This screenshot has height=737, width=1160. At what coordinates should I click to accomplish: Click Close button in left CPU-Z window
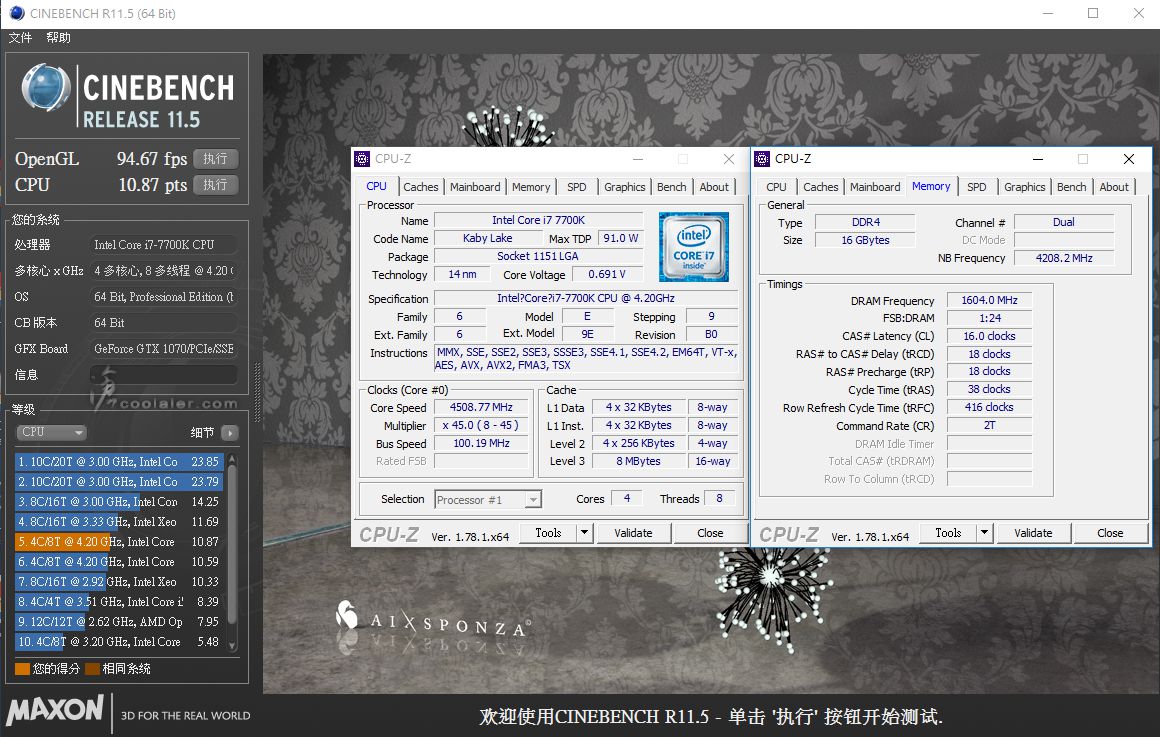pos(710,533)
